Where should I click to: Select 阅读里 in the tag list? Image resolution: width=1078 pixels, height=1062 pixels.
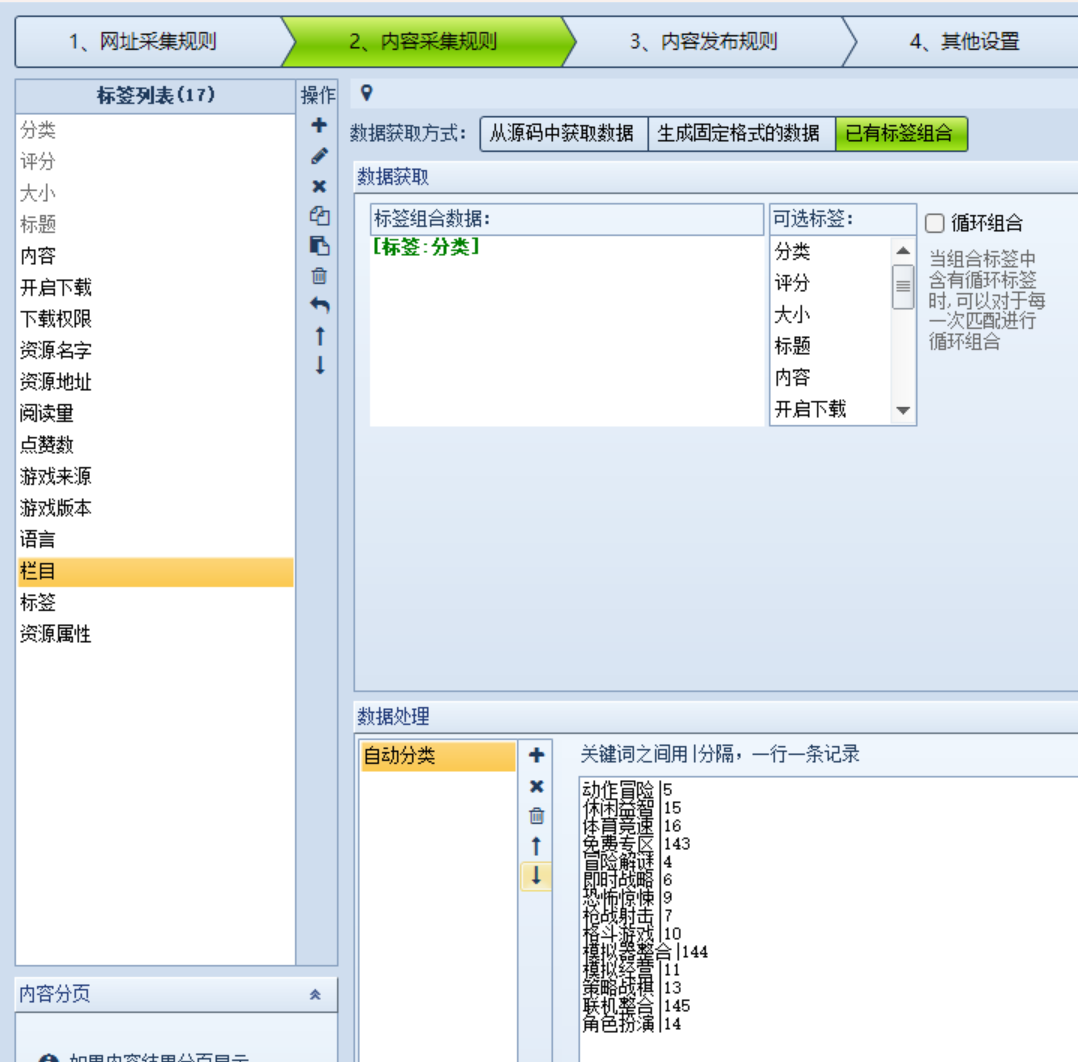pyautogui.click(x=155, y=414)
